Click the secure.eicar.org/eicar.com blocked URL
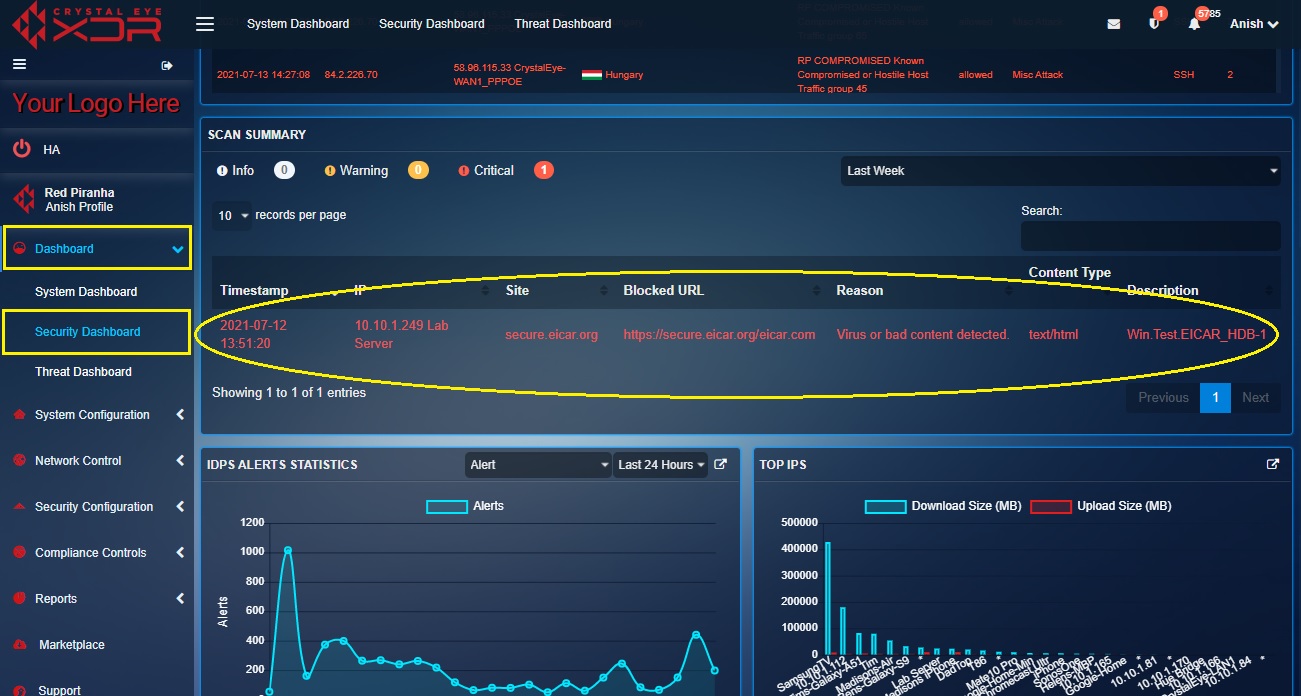The image size is (1301, 696). point(719,335)
